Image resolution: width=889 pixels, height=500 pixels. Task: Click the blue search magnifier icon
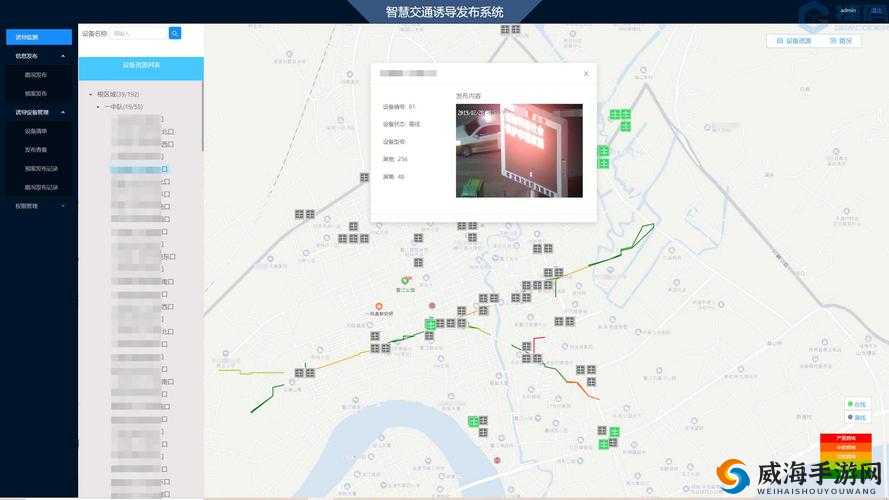pos(175,33)
